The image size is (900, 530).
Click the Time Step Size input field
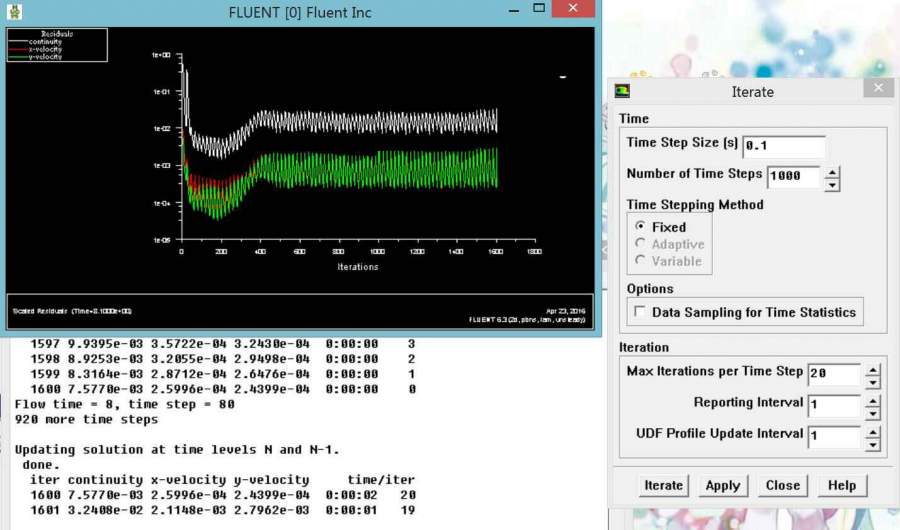(x=784, y=146)
